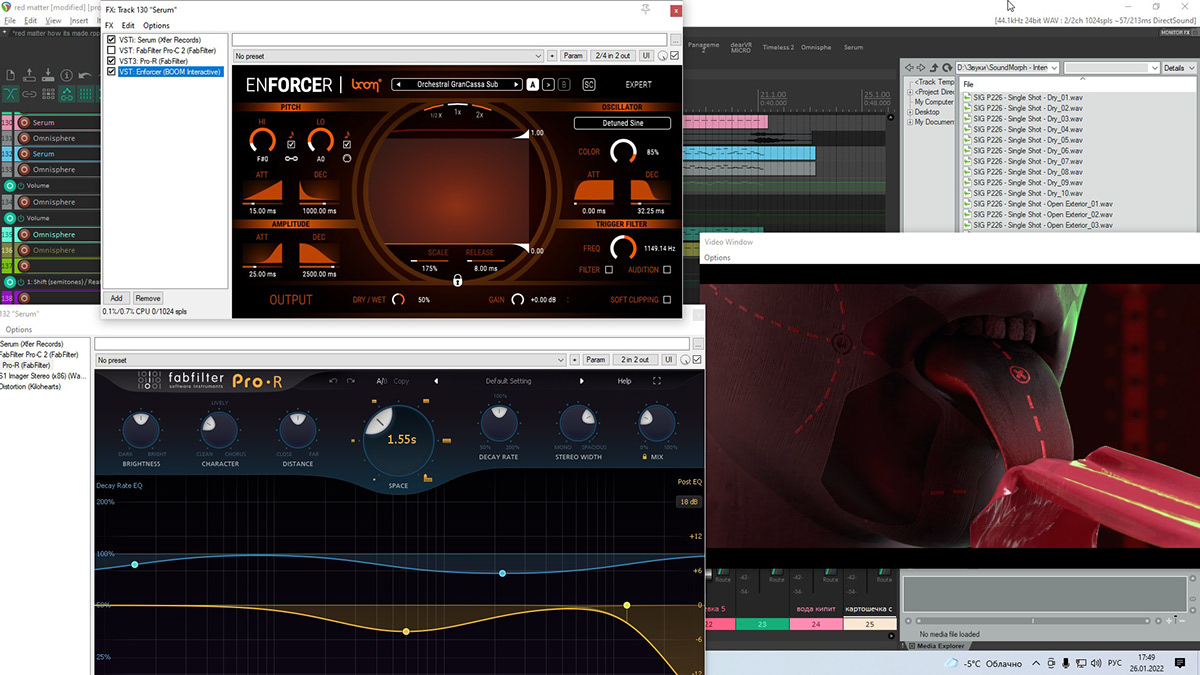Open Pro-R Default Setting preset menu
Screen dimensions: 1200x675
[x=508, y=381]
